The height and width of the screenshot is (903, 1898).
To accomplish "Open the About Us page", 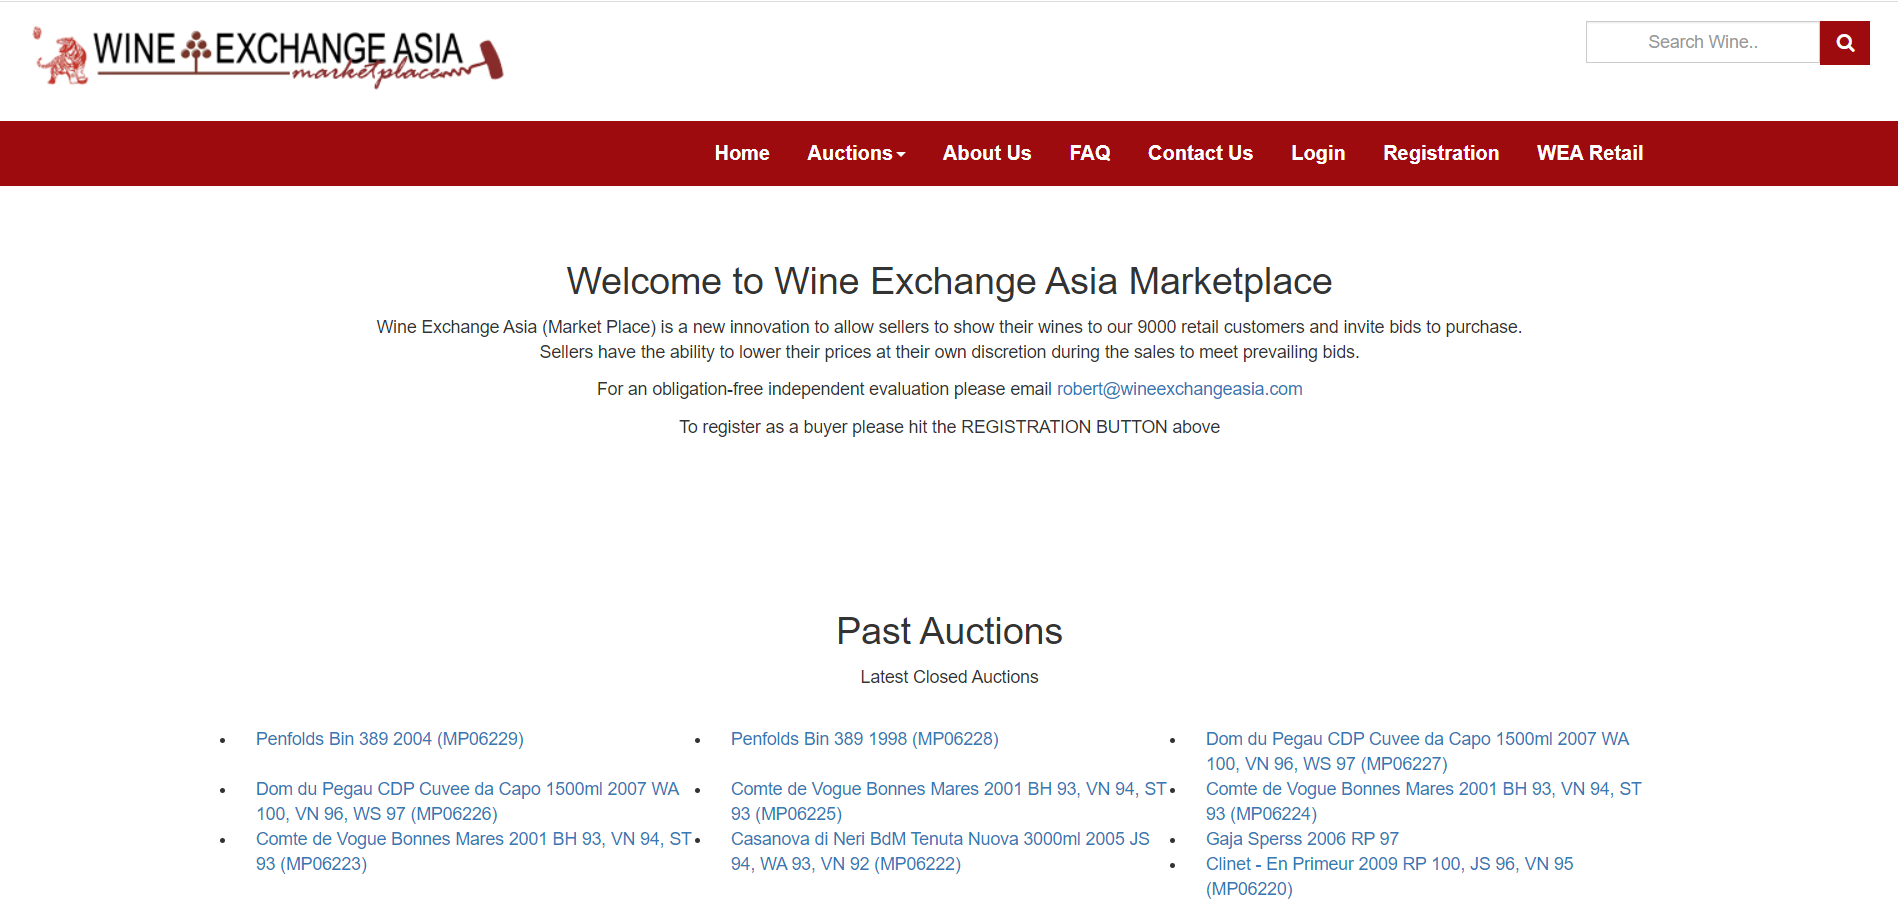I will pos(987,153).
